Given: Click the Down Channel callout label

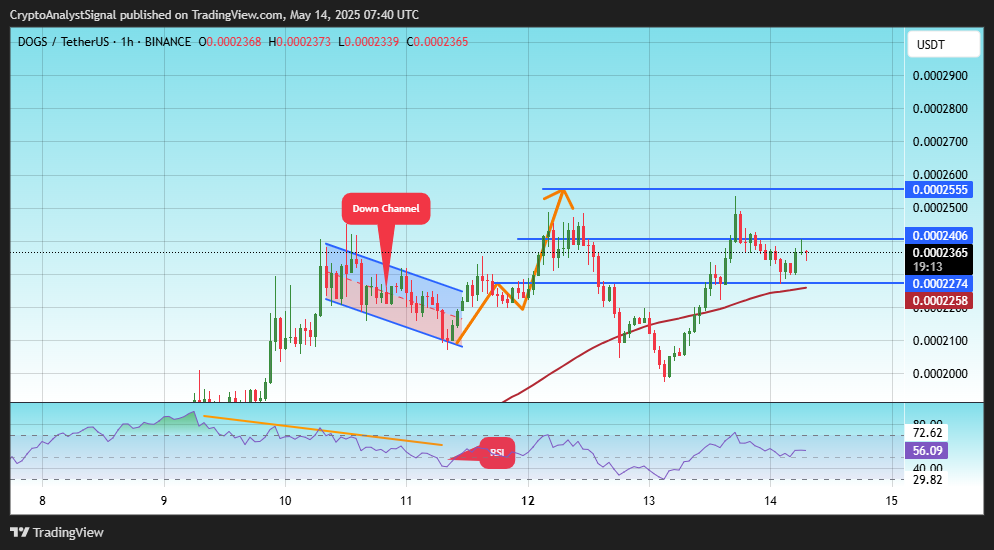Looking at the screenshot, I should pyautogui.click(x=386, y=208).
